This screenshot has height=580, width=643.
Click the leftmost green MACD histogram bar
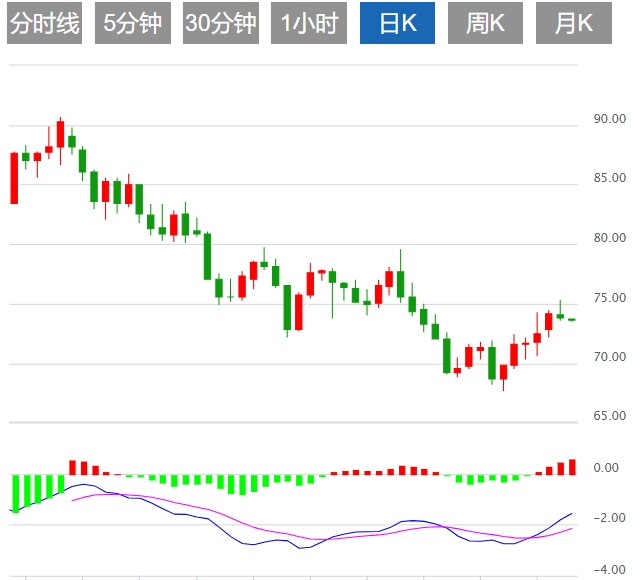point(14,492)
